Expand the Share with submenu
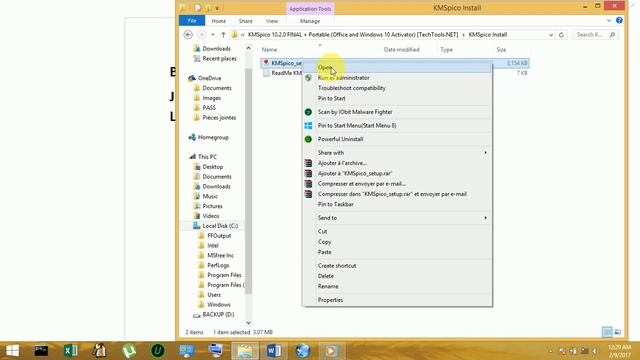 coord(397,153)
